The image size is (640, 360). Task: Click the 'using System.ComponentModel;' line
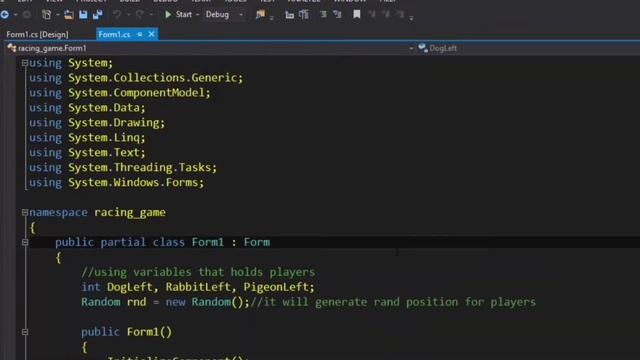pos(120,93)
